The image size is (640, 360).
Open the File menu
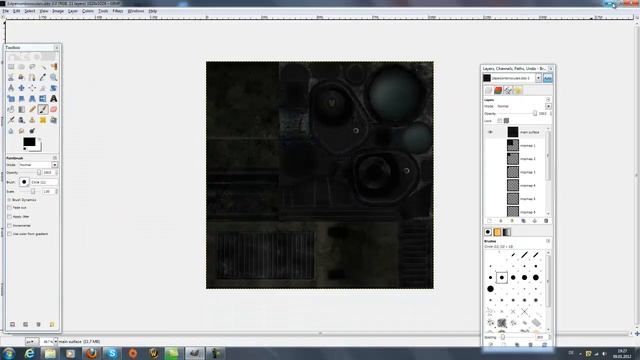pyautogui.click(x=5, y=11)
